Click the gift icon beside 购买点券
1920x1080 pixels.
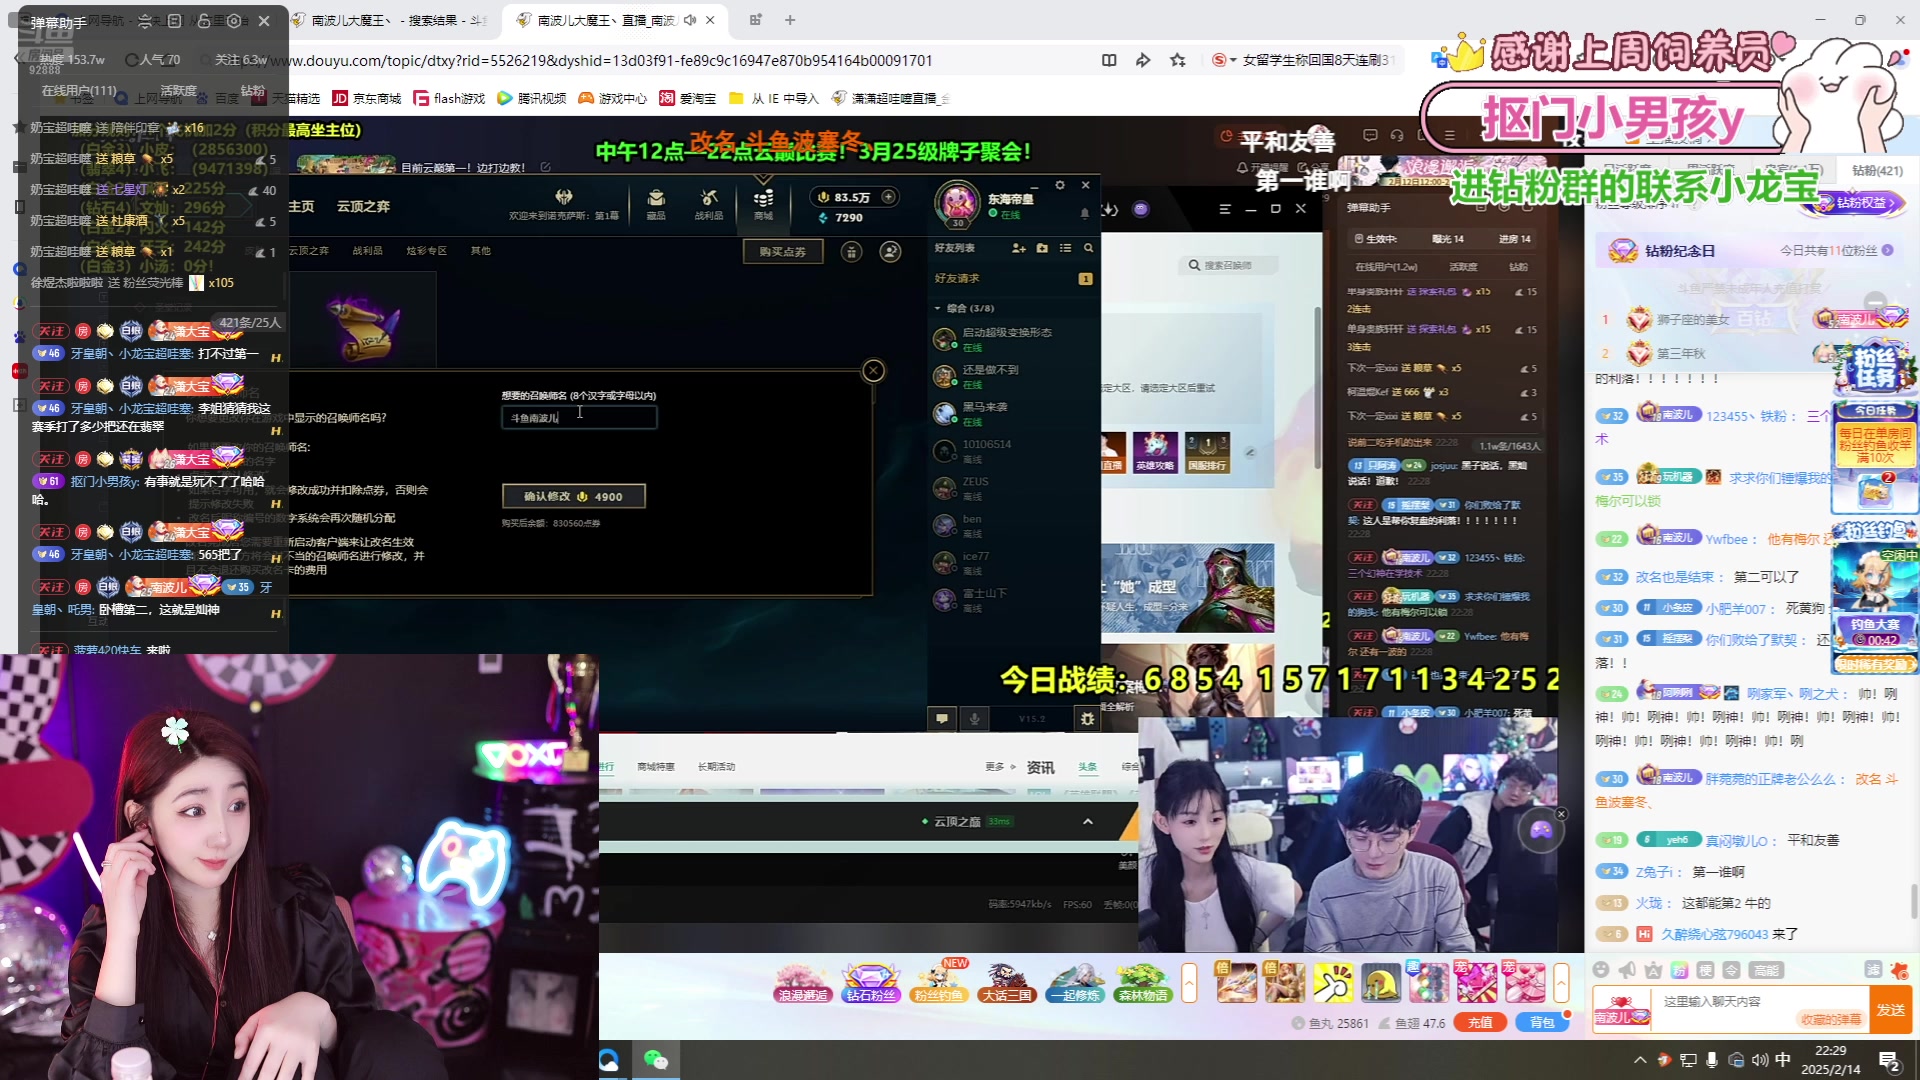851,252
